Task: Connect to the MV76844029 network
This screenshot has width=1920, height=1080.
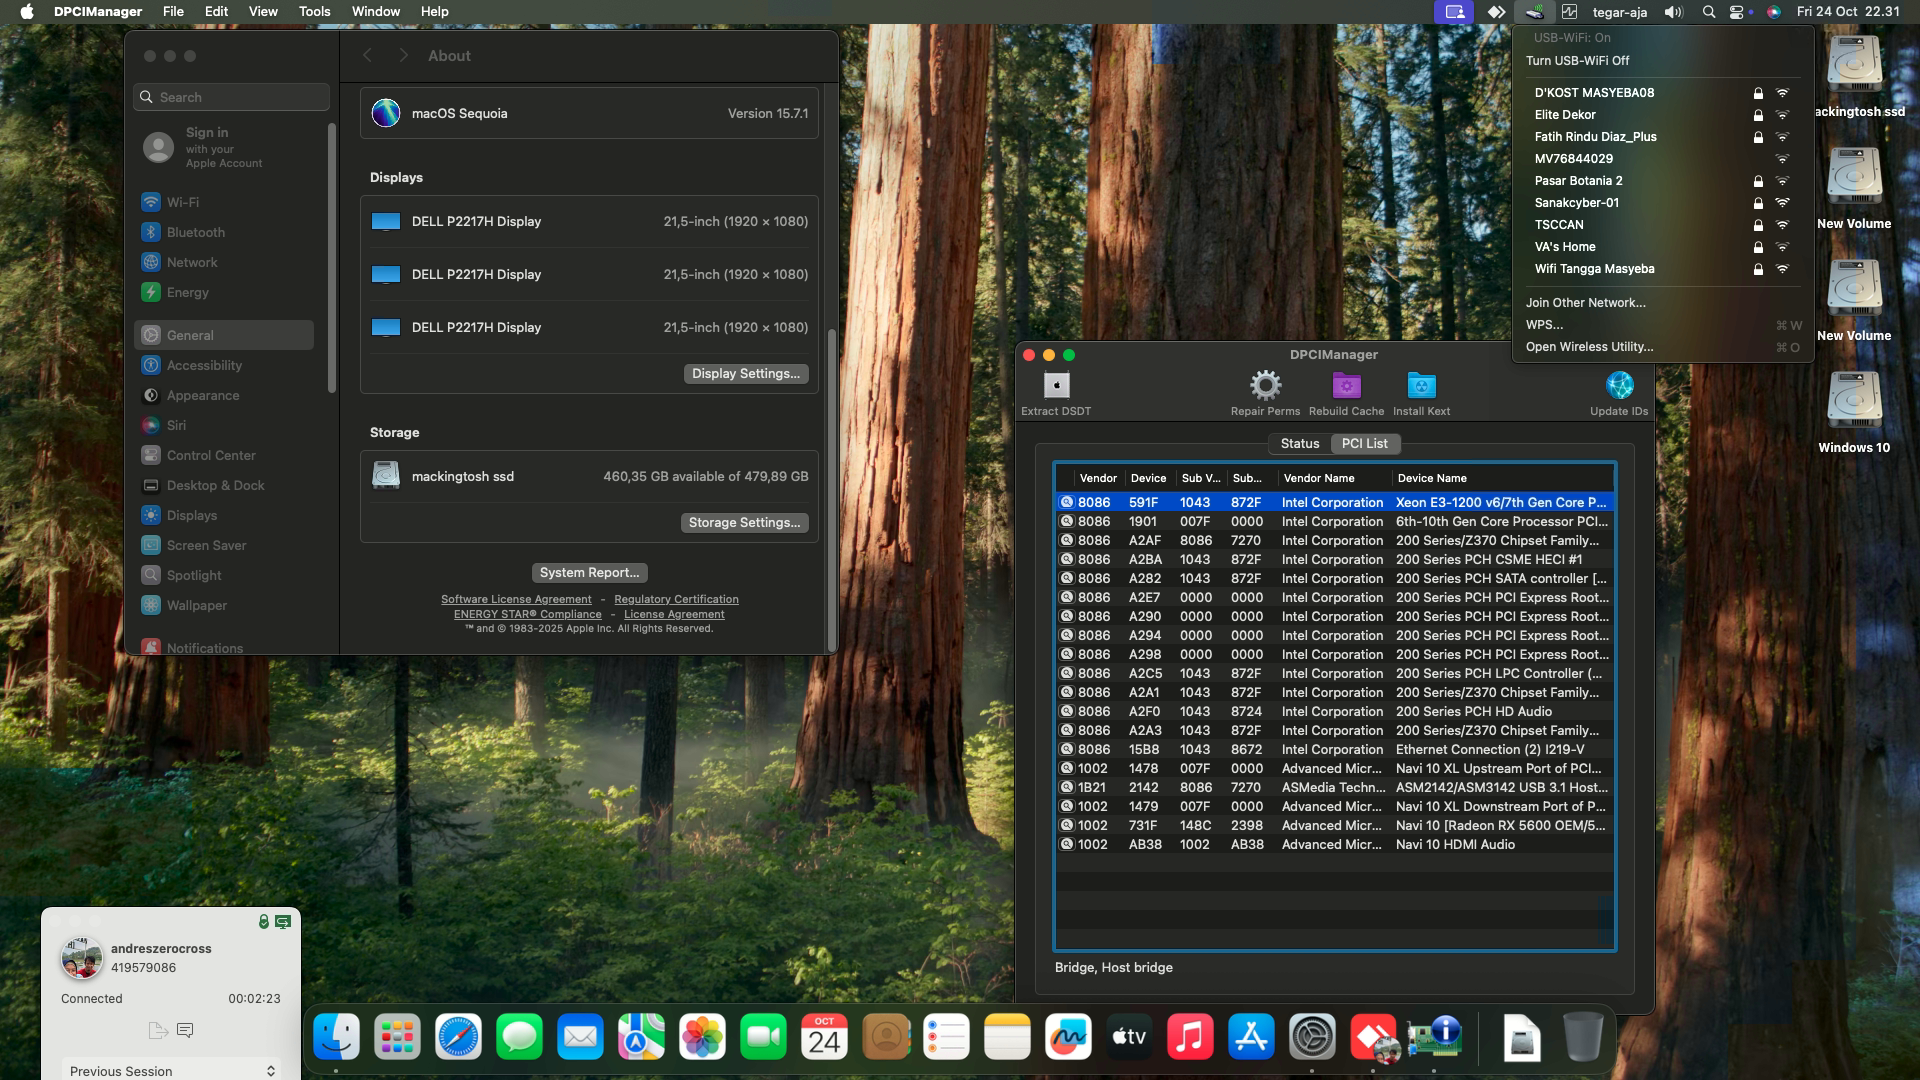Action: [x=1663, y=159]
